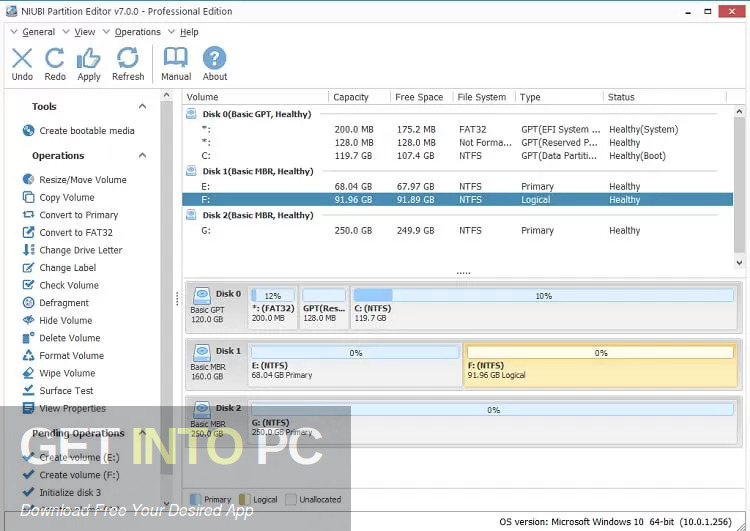This screenshot has height=531, width=750.
Task: Open the Manual book icon
Action: 176,58
